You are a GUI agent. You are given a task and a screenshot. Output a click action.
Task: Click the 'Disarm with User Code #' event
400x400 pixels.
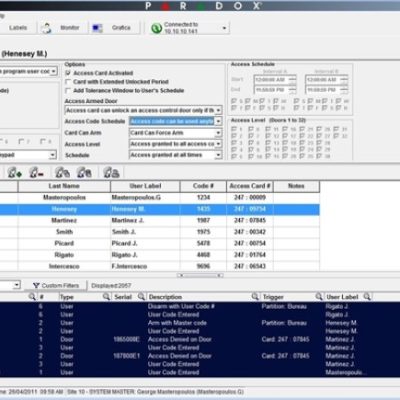click(x=181, y=306)
